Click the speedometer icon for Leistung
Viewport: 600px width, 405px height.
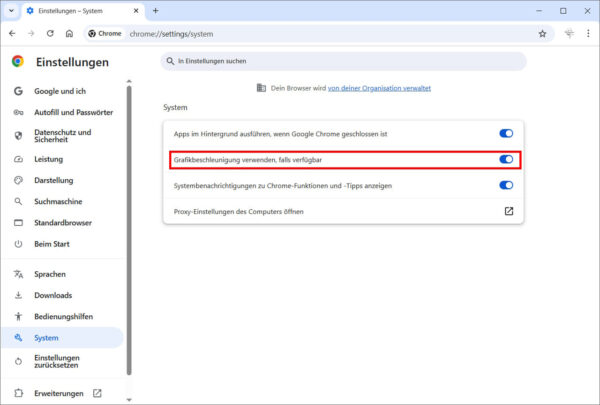[x=18, y=159]
